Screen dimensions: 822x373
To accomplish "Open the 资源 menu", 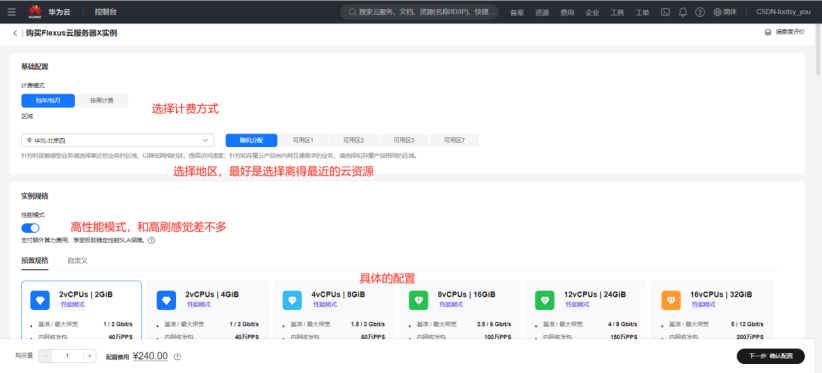I will click(542, 13).
